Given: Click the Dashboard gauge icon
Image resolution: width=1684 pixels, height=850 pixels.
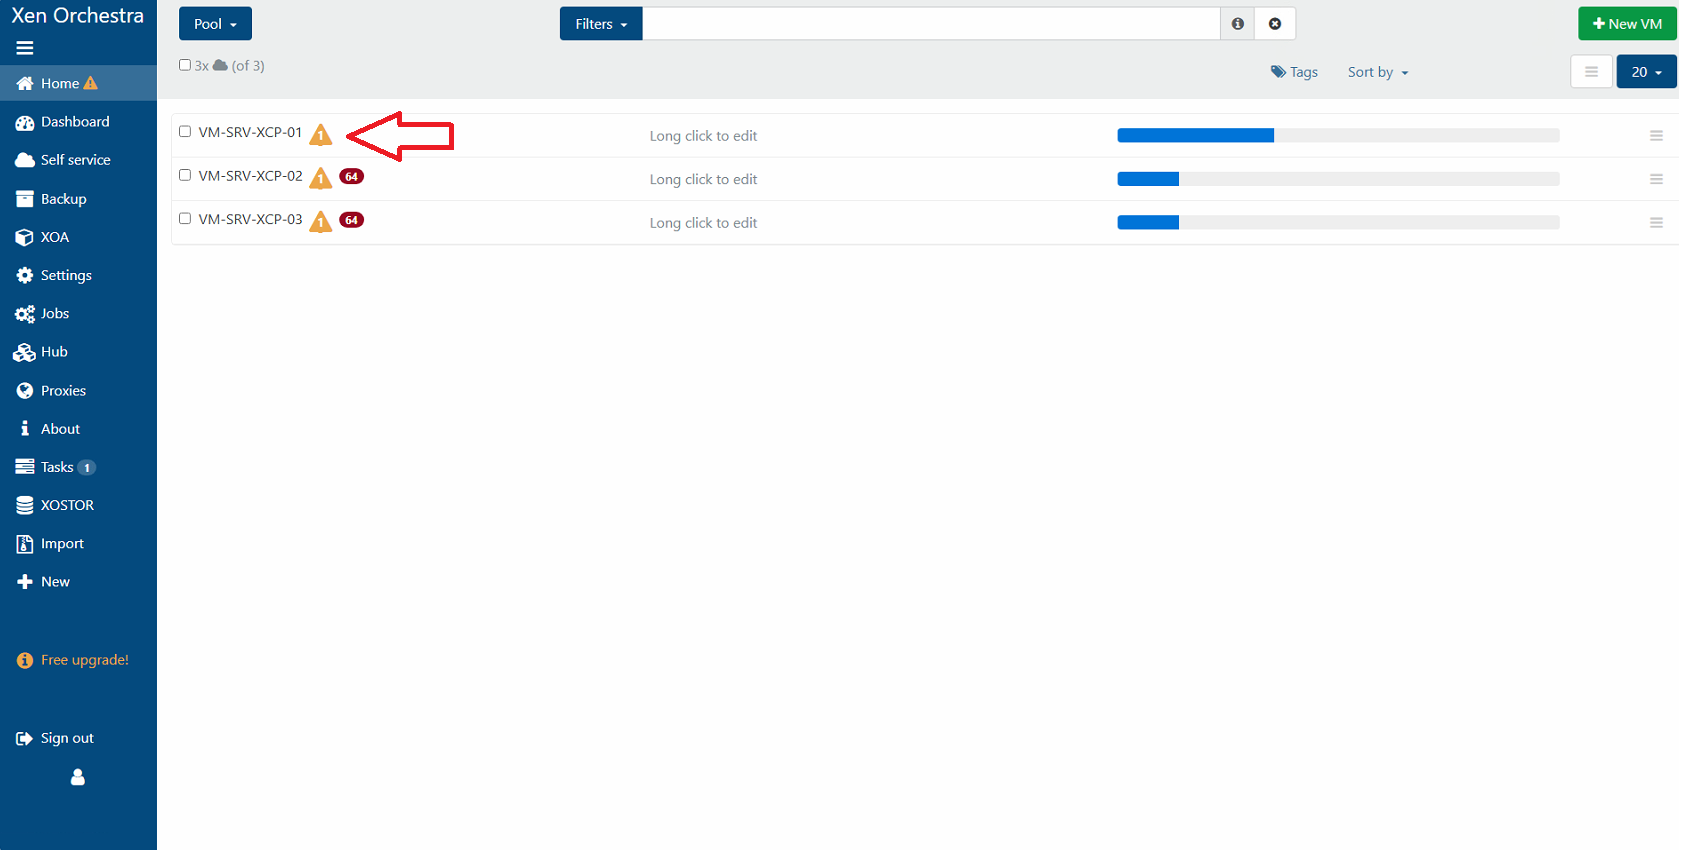Looking at the screenshot, I should pyautogui.click(x=25, y=122).
